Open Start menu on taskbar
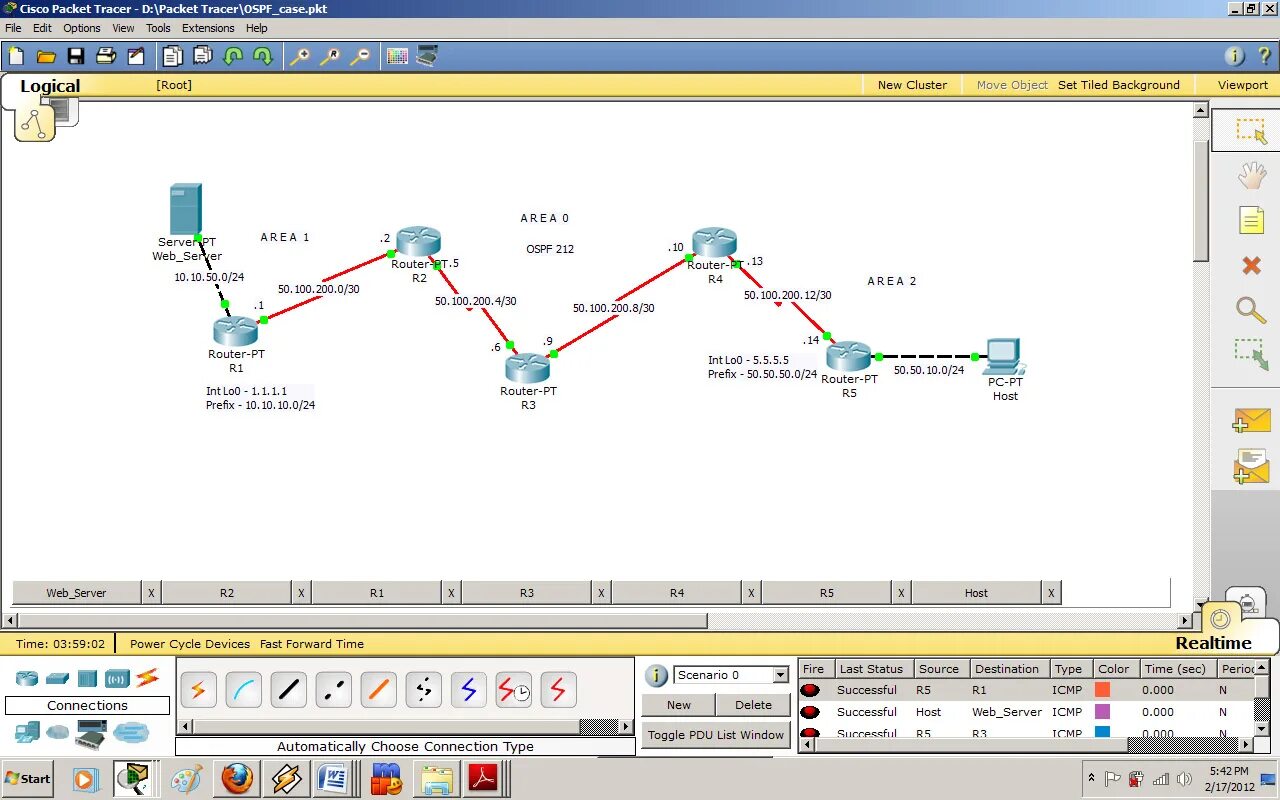The height and width of the screenshot is (800, 1280). click(x=28, y=778)
